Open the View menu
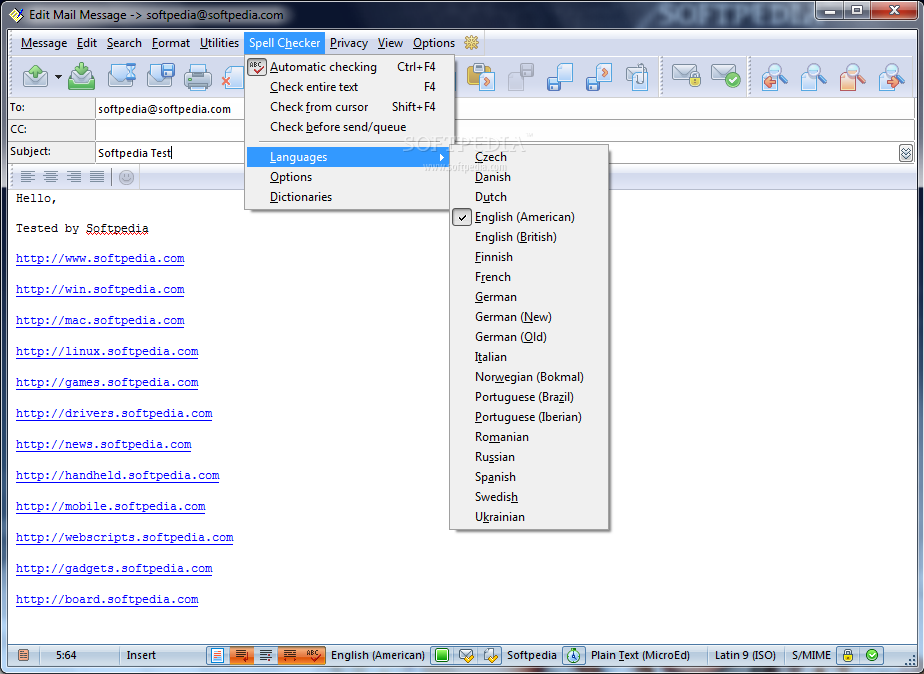 390,43
